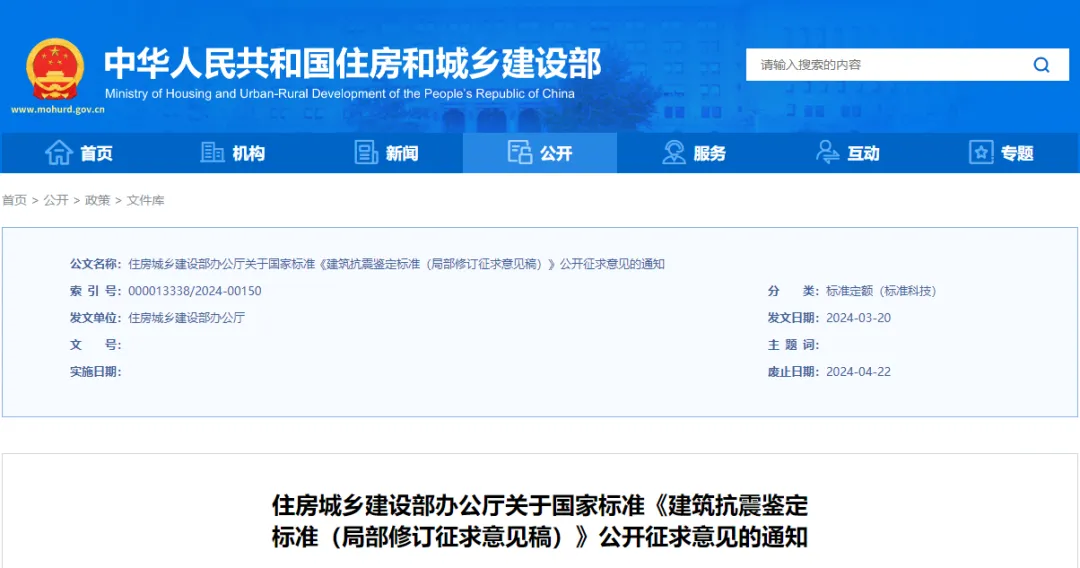Click the 机构 building icon
This screenshot has width=1080, height=568.
click(212, 153)
